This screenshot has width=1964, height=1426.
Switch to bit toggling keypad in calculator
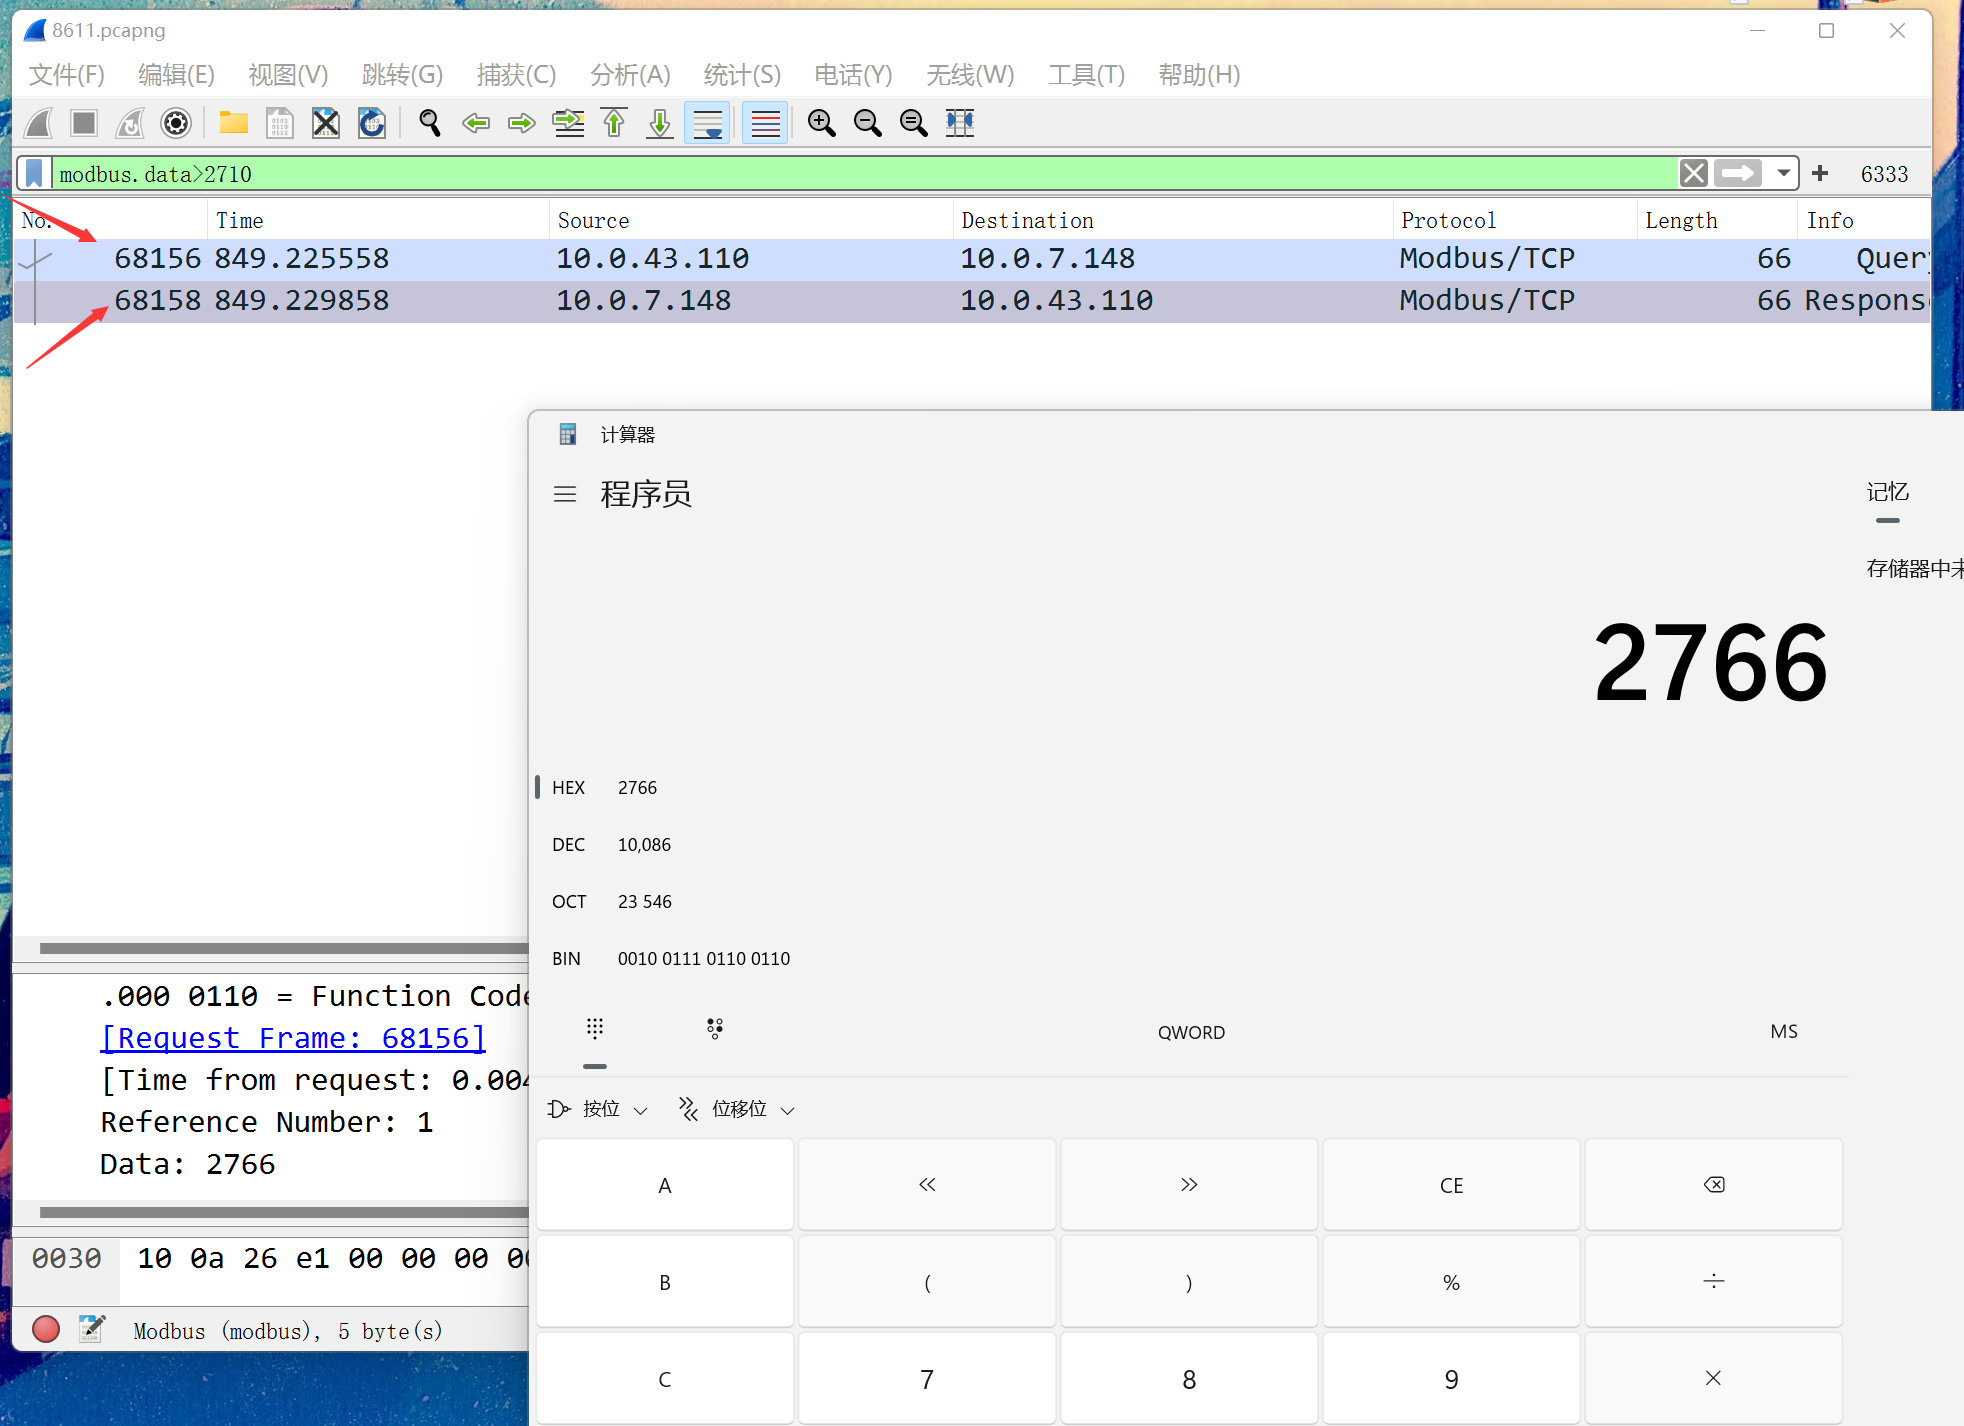tap(715, 1029)
